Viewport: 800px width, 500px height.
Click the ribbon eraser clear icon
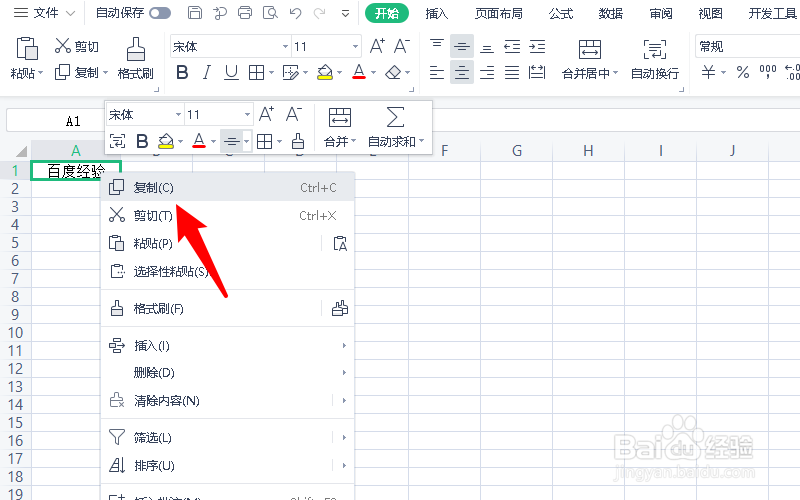click(393, 72)
